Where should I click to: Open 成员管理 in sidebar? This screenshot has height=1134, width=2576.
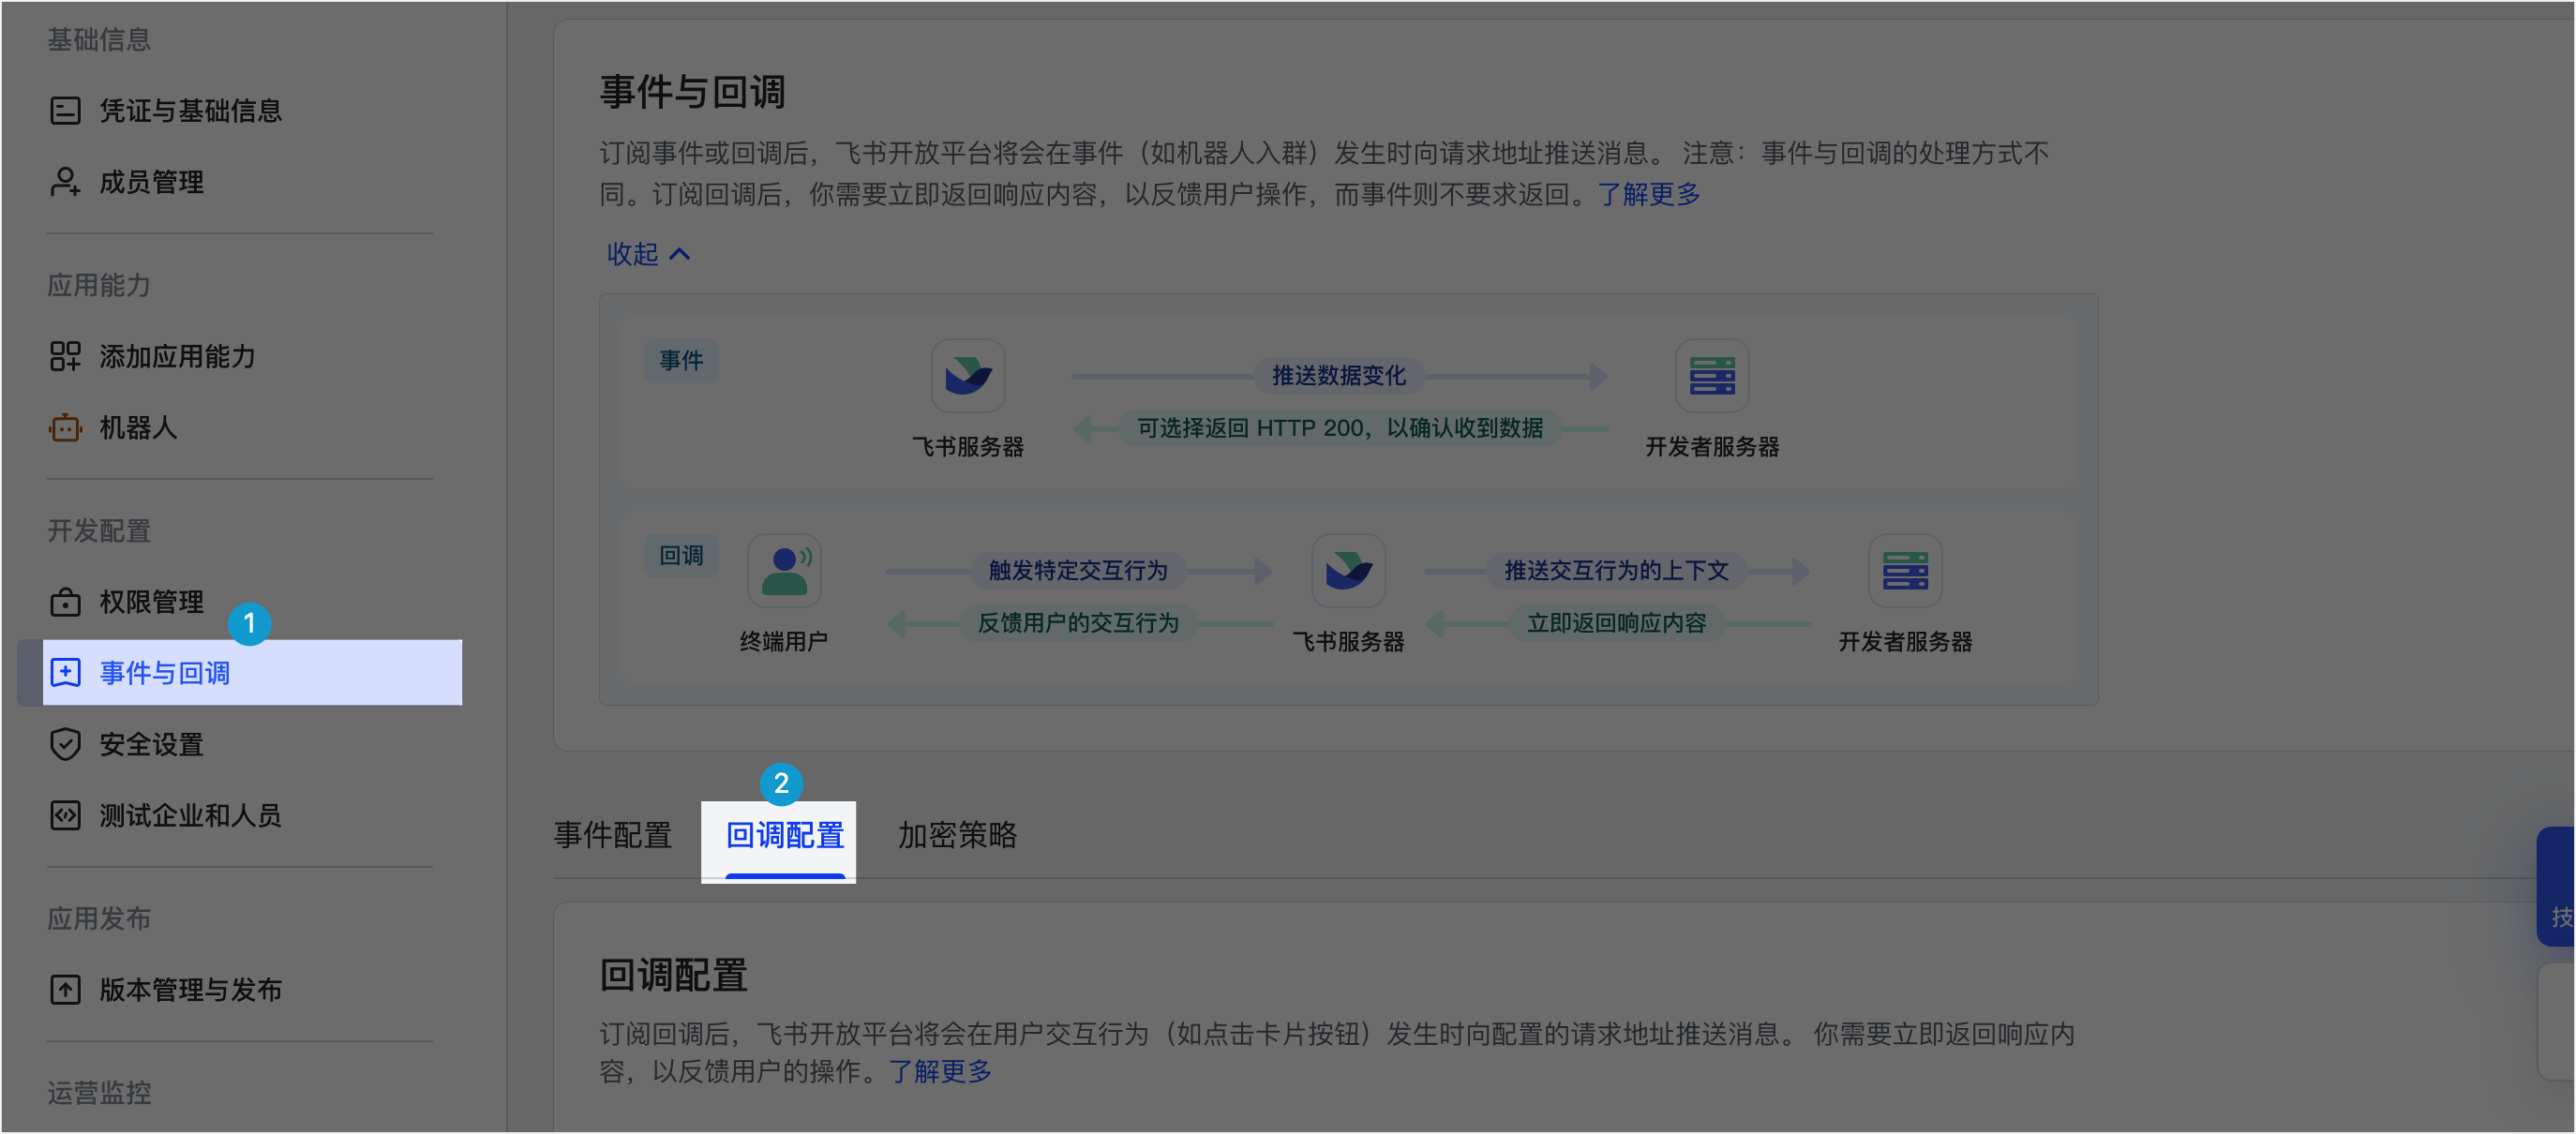point(151,182)
